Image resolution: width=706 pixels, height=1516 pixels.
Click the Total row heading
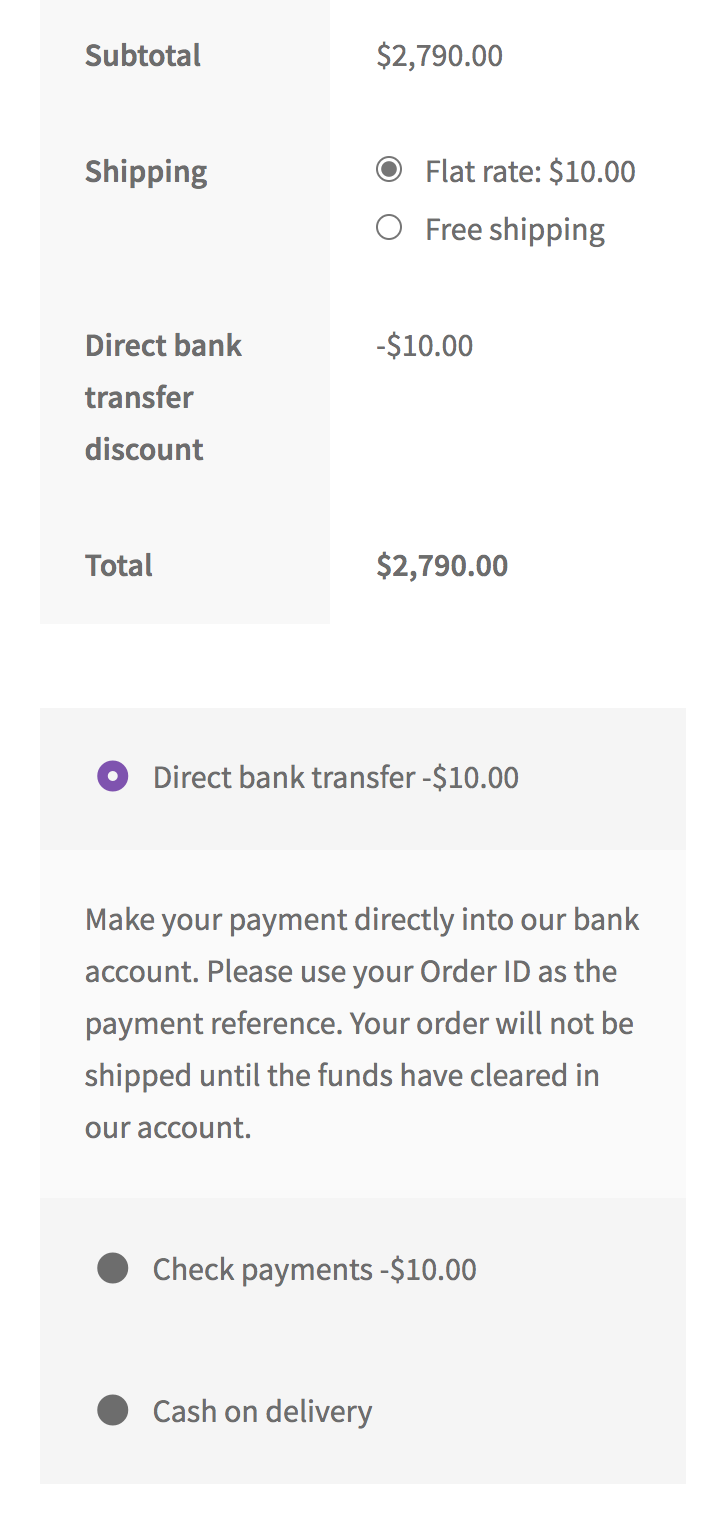pyautogui.click(x=119, y=565)
